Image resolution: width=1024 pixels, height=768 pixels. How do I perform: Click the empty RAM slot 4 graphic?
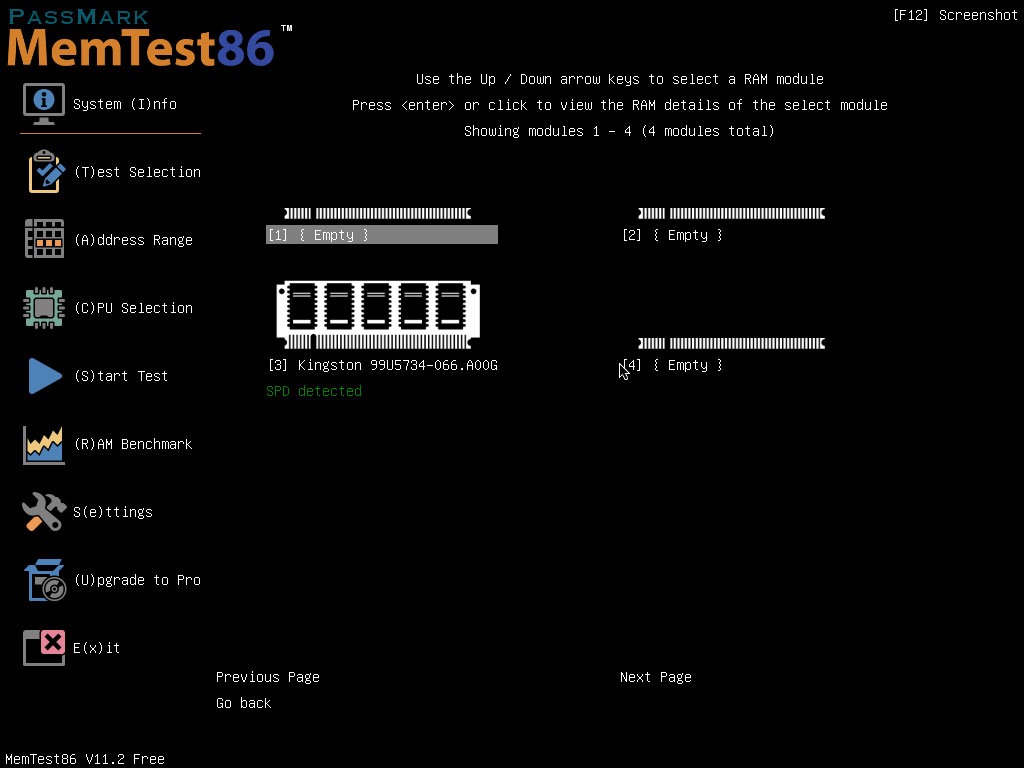click(x=731, y=344)
